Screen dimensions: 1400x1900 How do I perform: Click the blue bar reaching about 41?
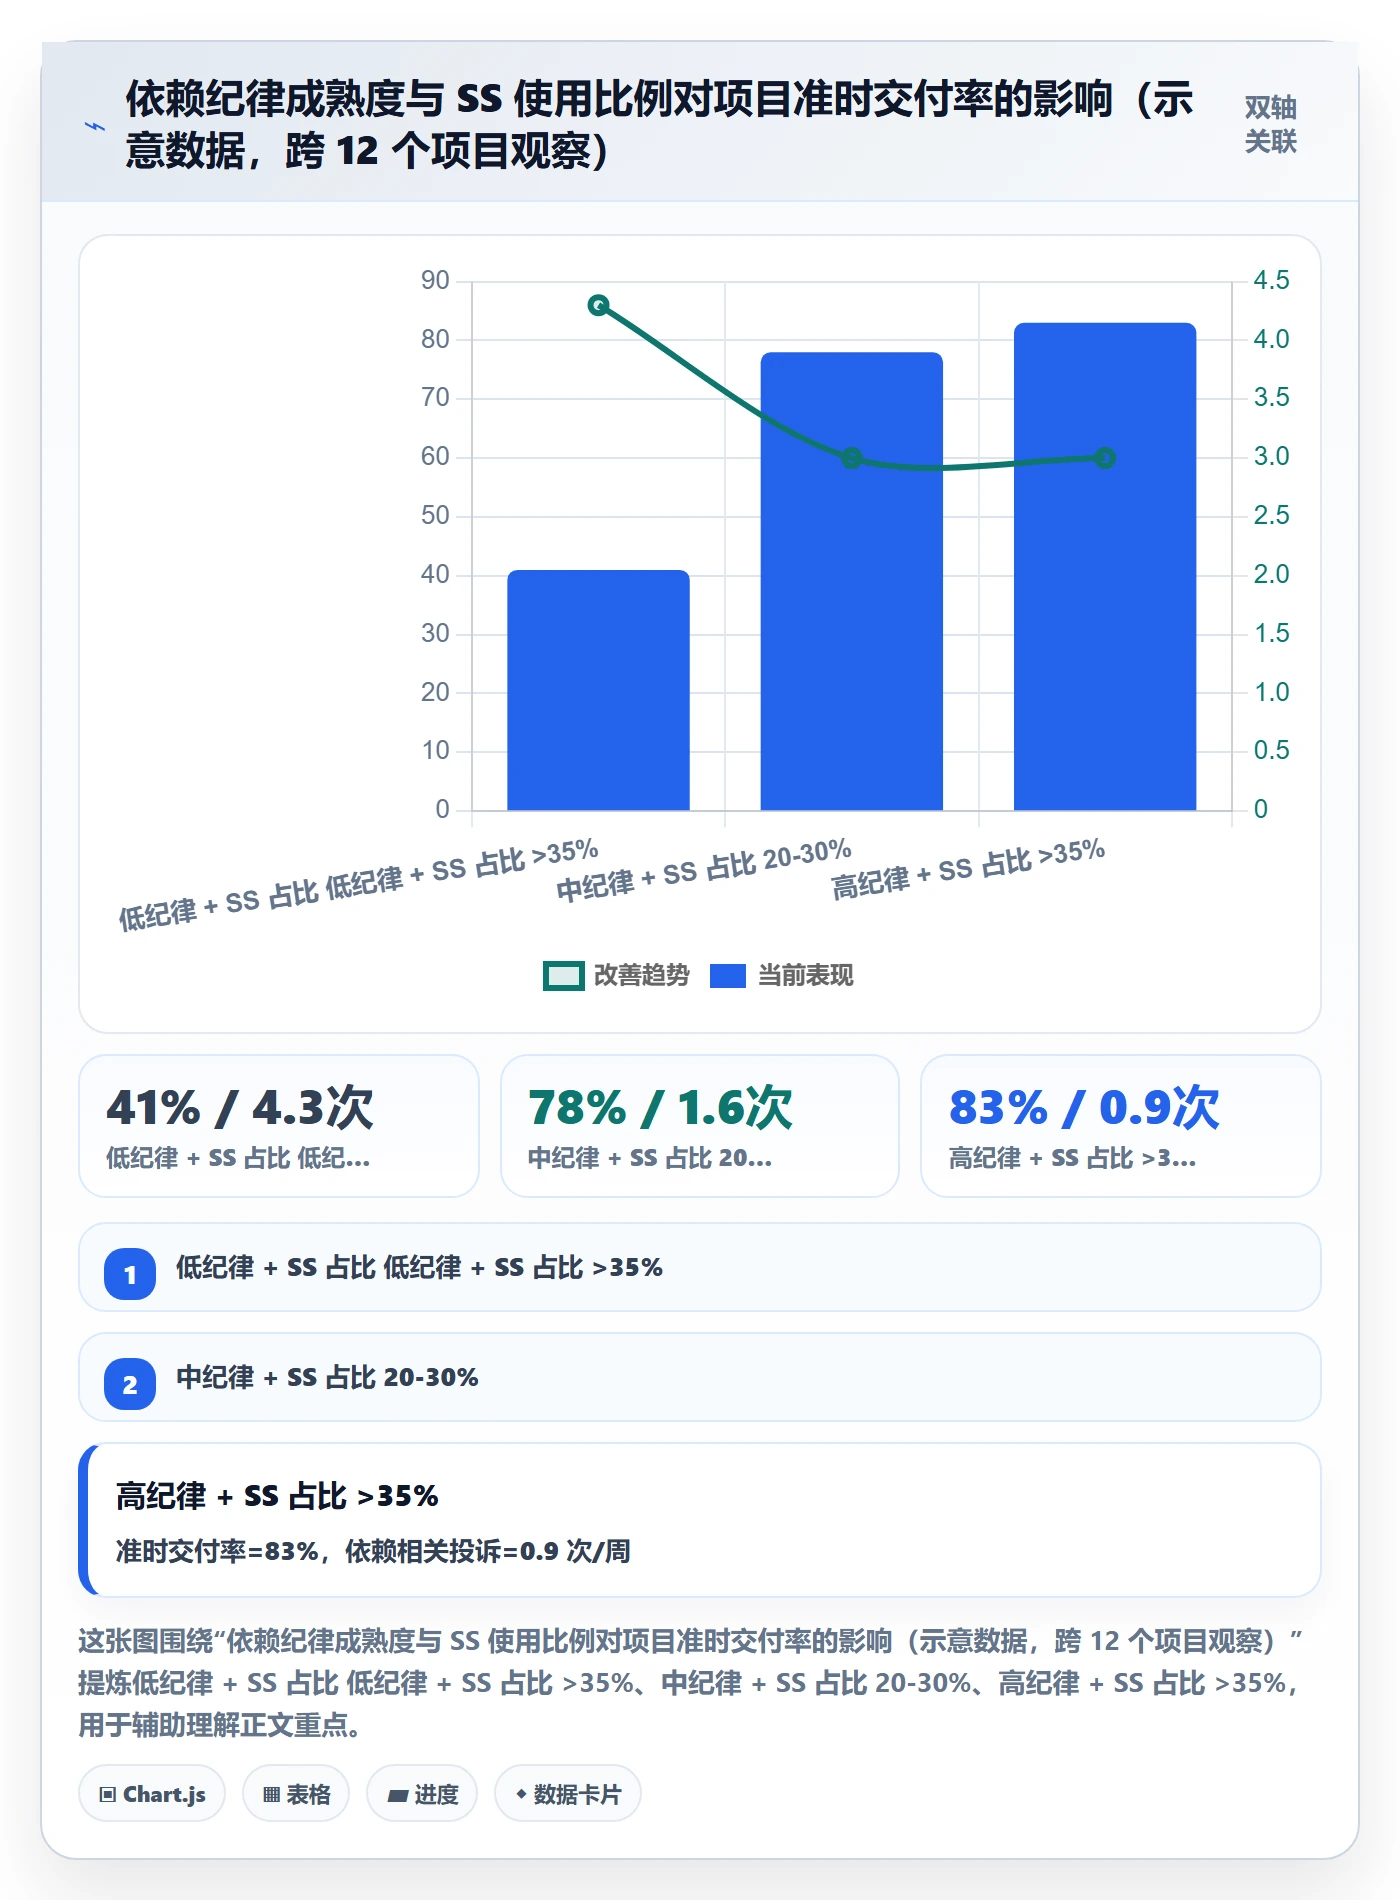598,690
